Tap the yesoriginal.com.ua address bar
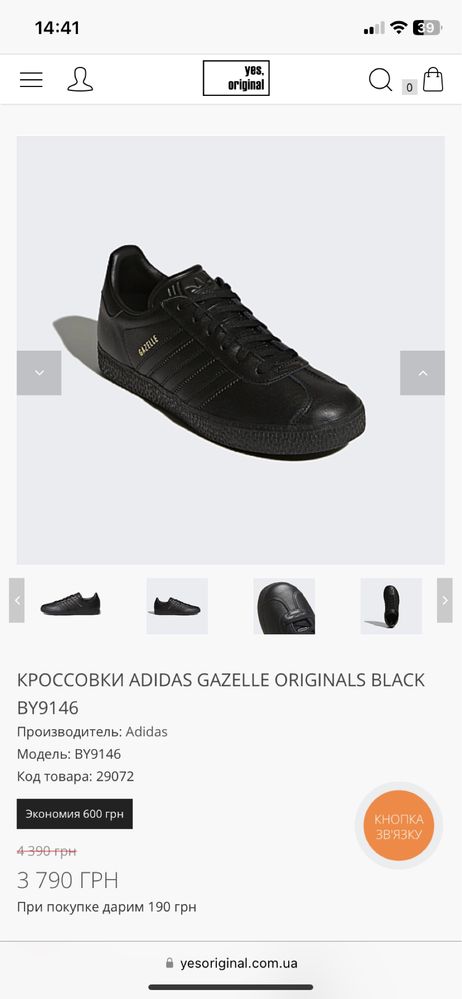 231,963
